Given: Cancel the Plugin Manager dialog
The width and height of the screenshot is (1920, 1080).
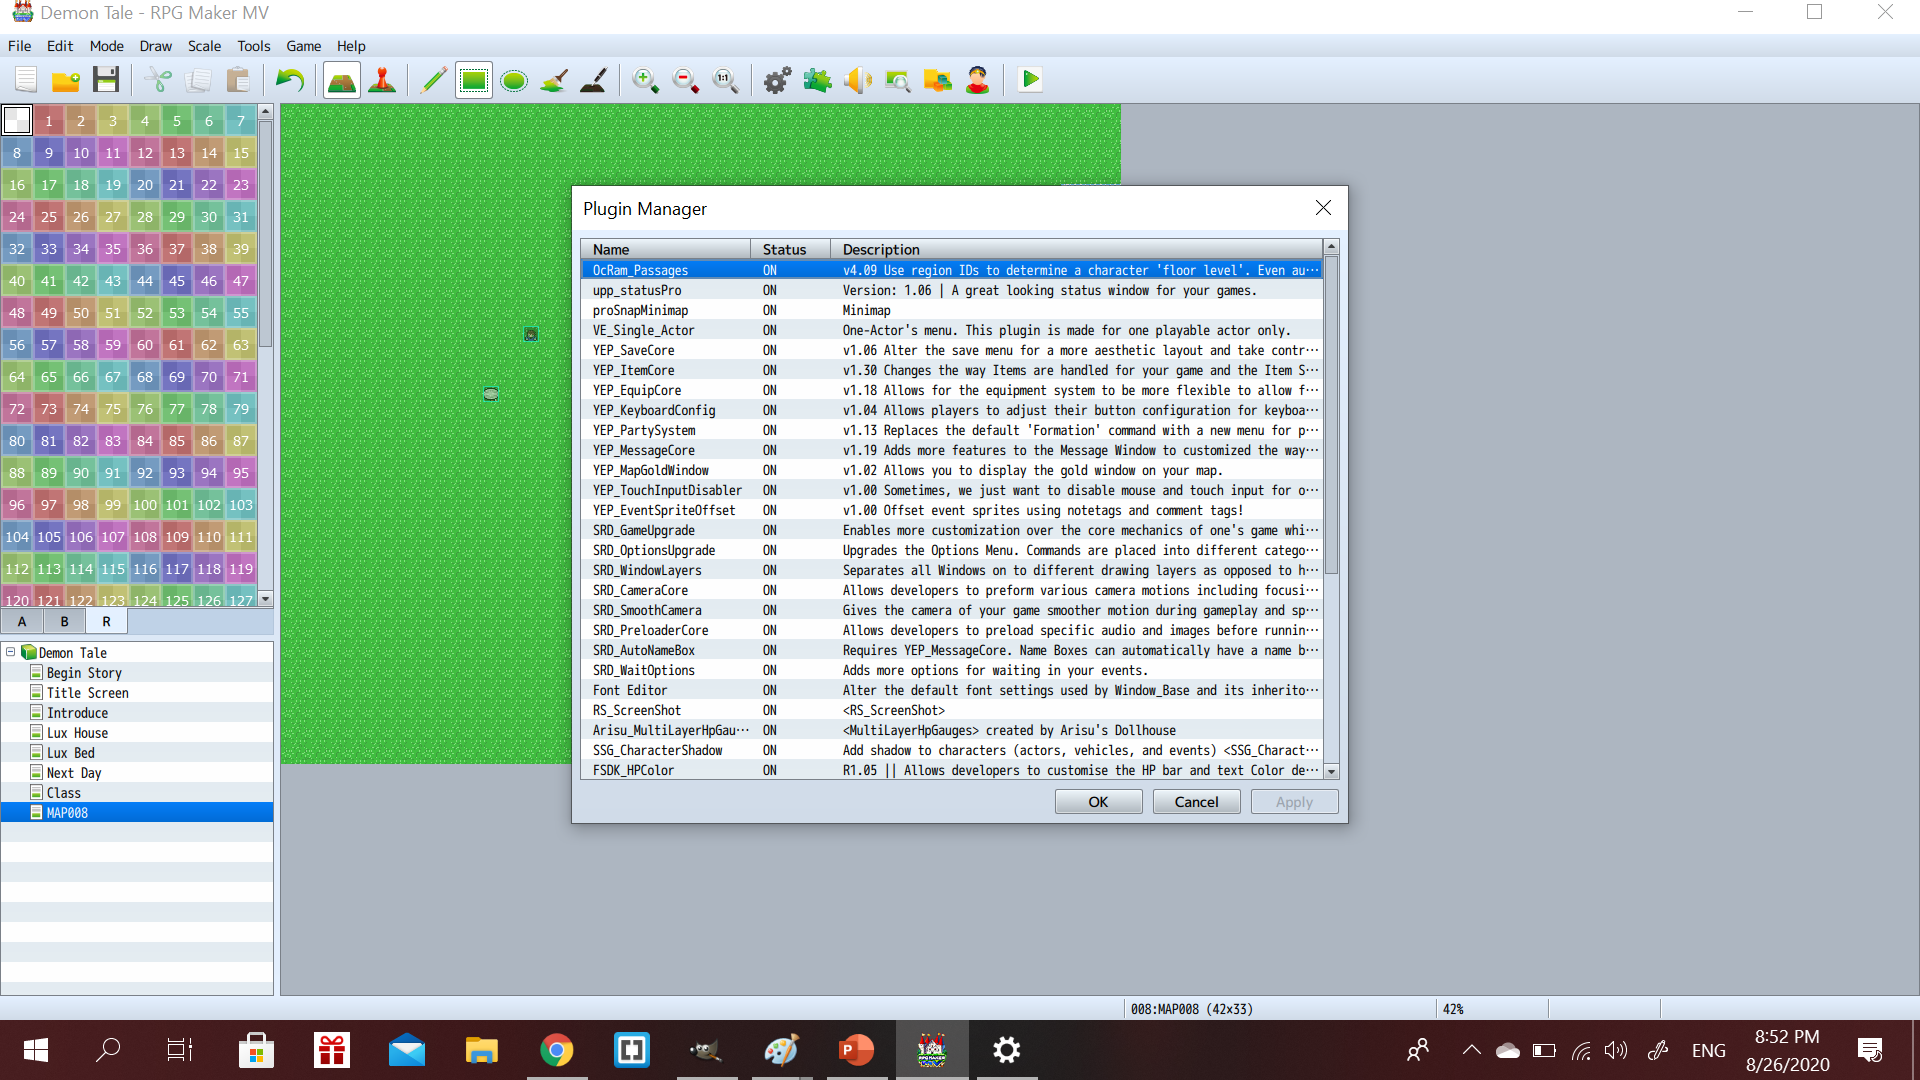Looking at the screenshot, I should [x=1196, y=802].
